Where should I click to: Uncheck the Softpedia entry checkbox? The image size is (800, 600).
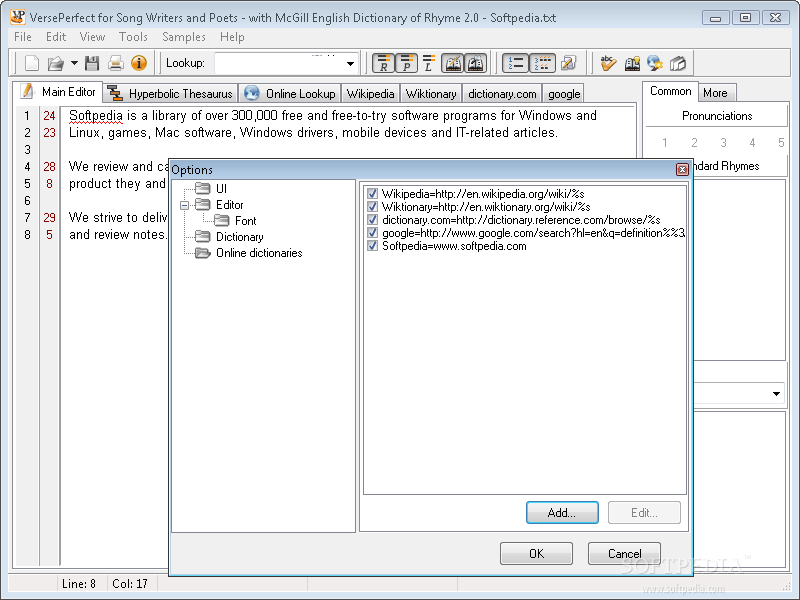372,246
